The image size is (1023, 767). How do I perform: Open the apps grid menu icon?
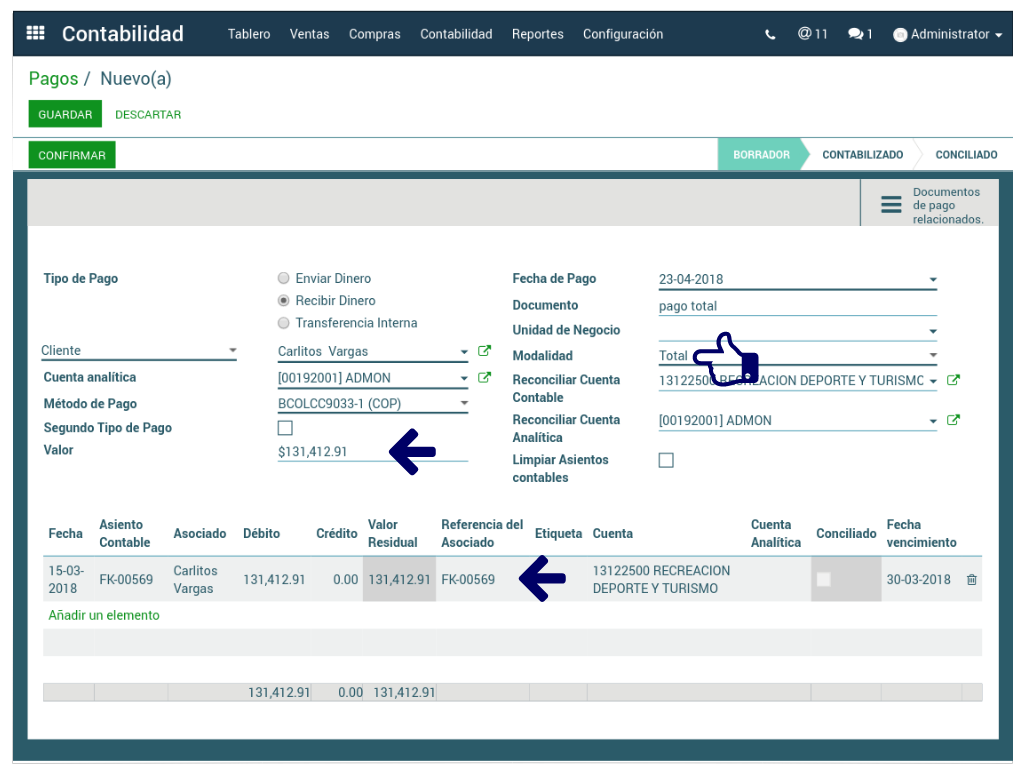point(35,33)
